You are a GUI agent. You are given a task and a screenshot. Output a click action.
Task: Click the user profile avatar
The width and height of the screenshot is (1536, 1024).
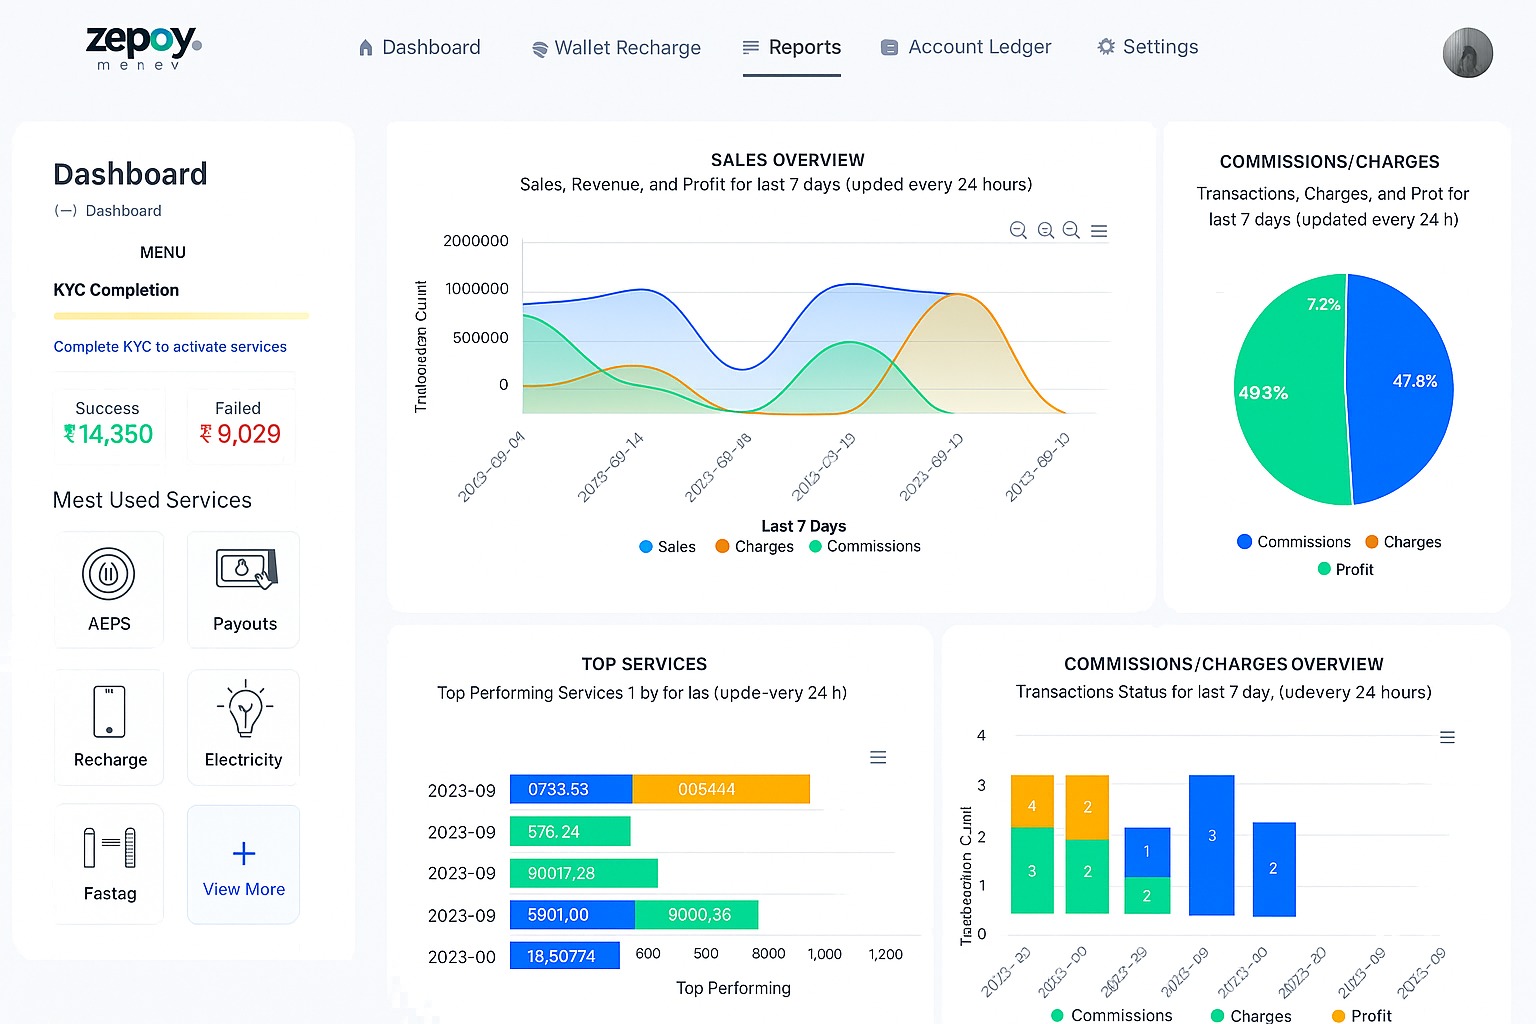(1467, 53)
